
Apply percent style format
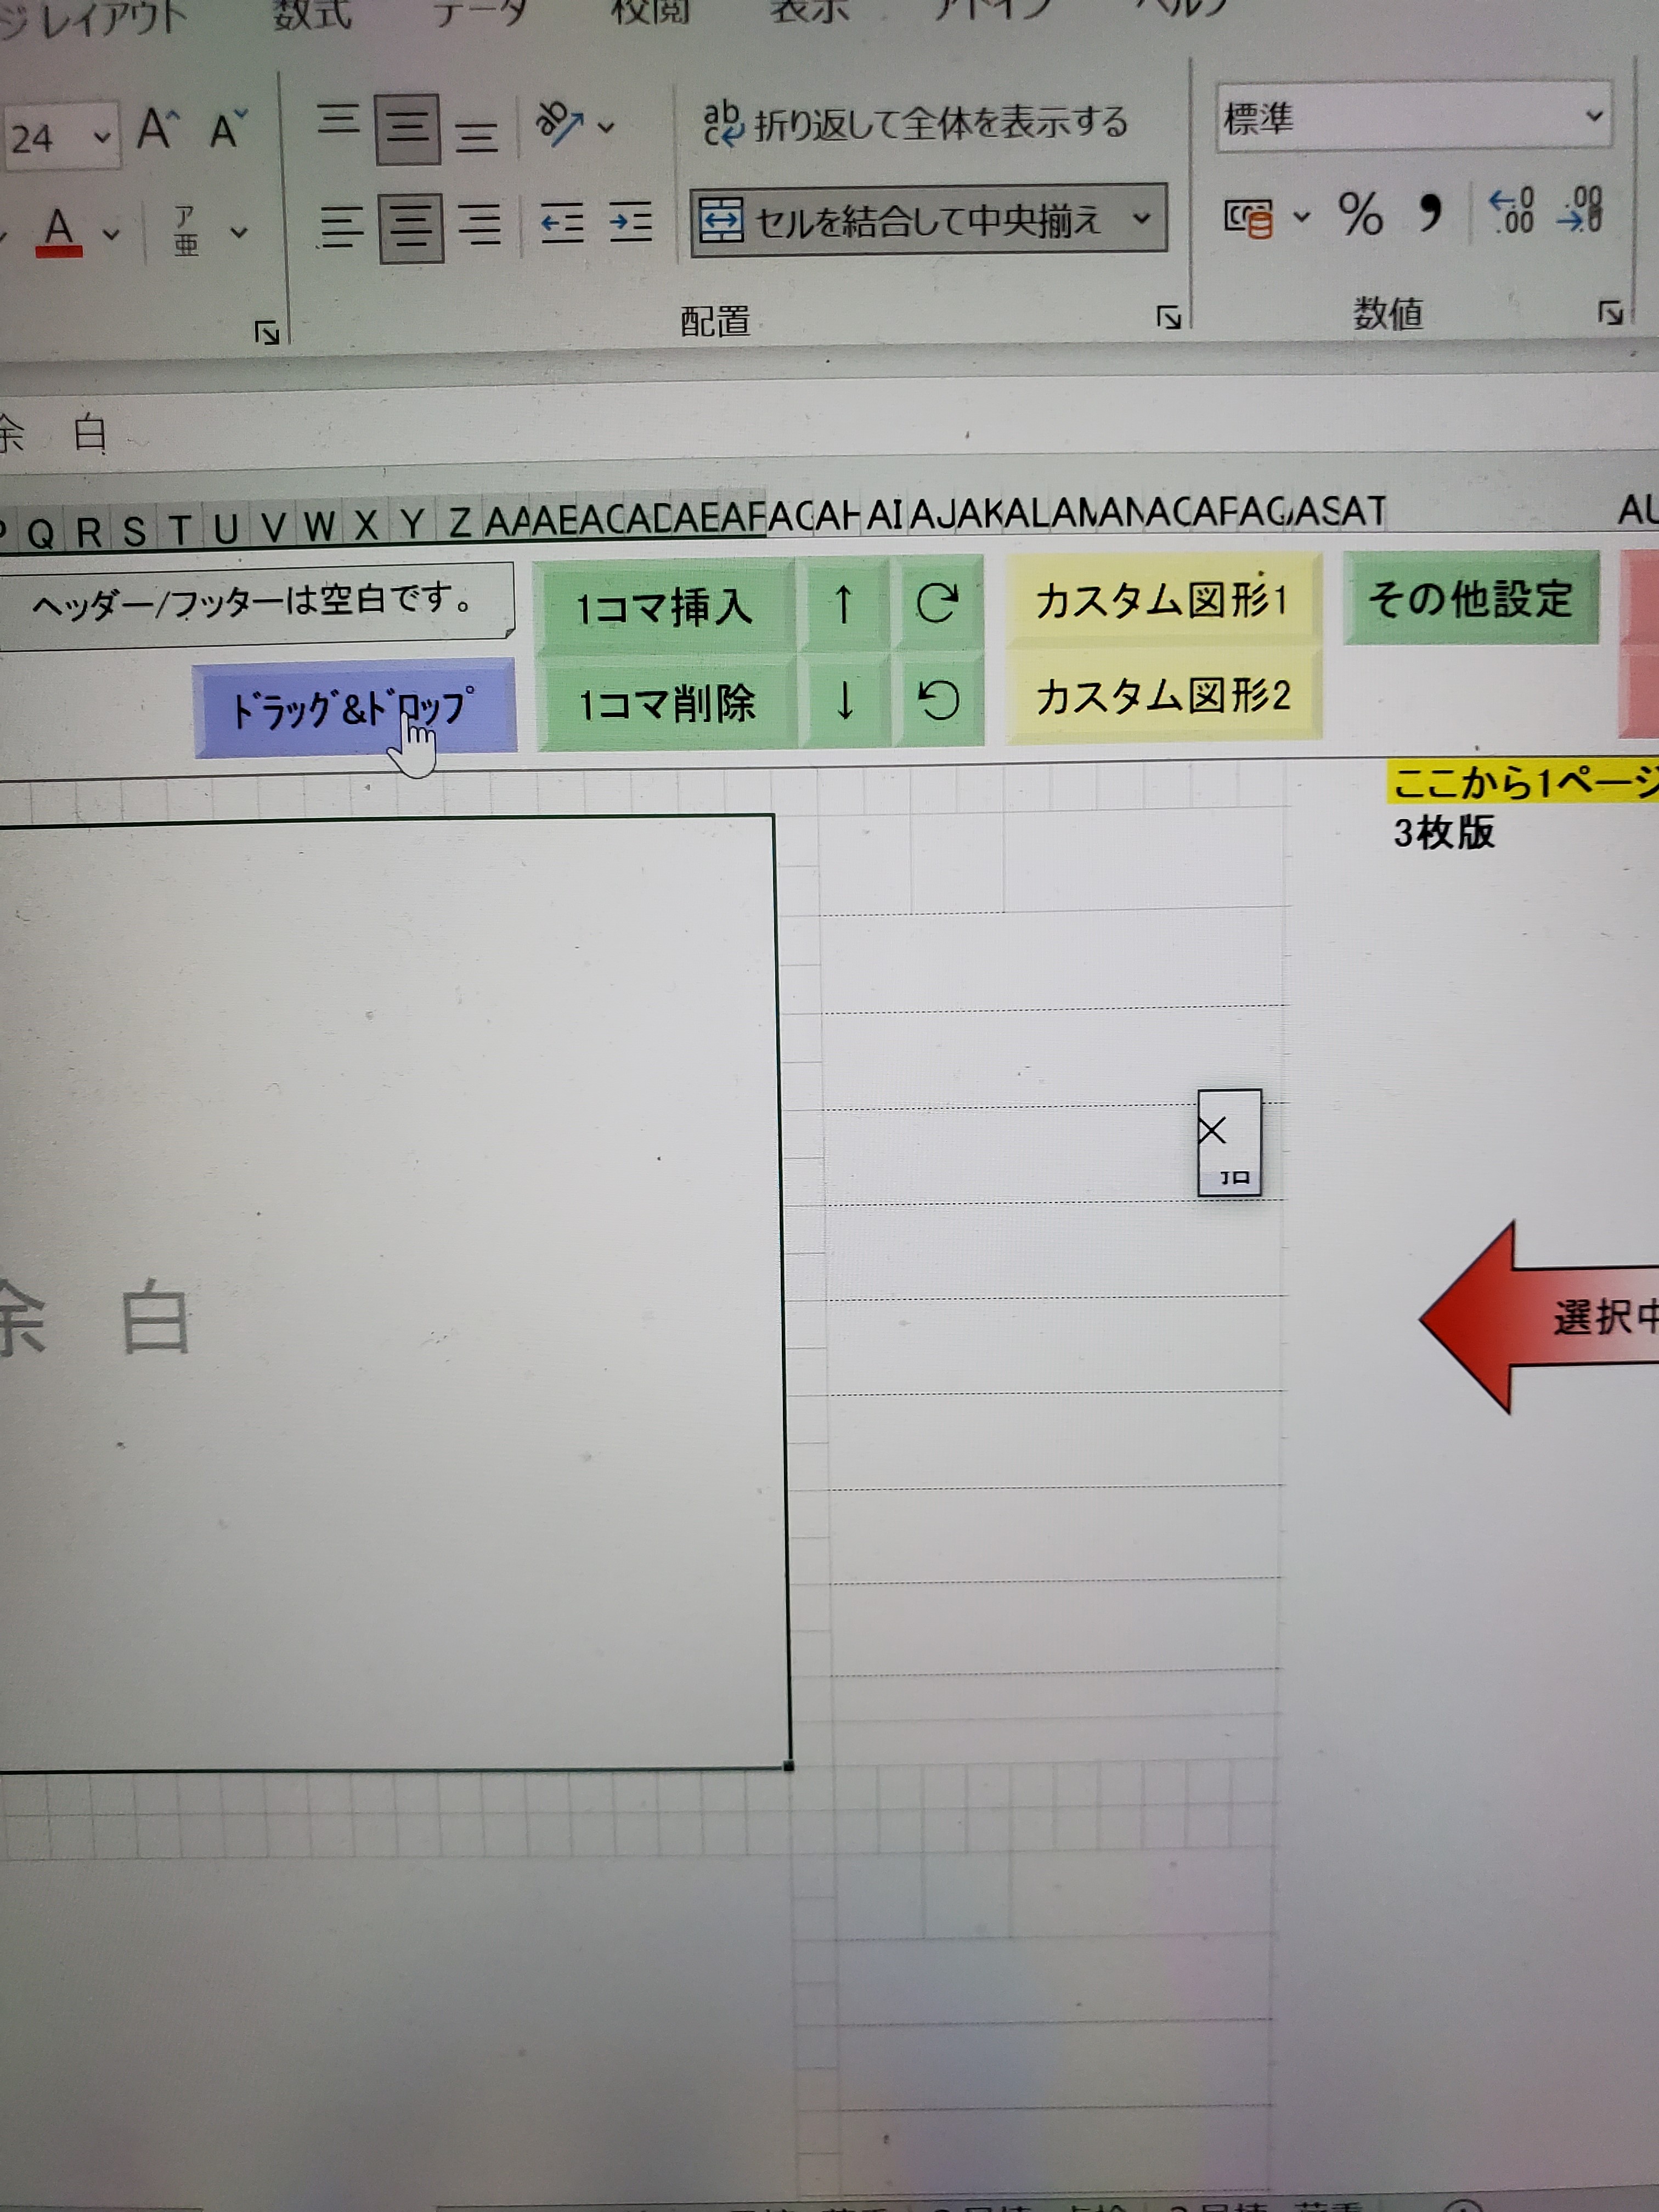pyautogui.click(x=1360, y=215)
